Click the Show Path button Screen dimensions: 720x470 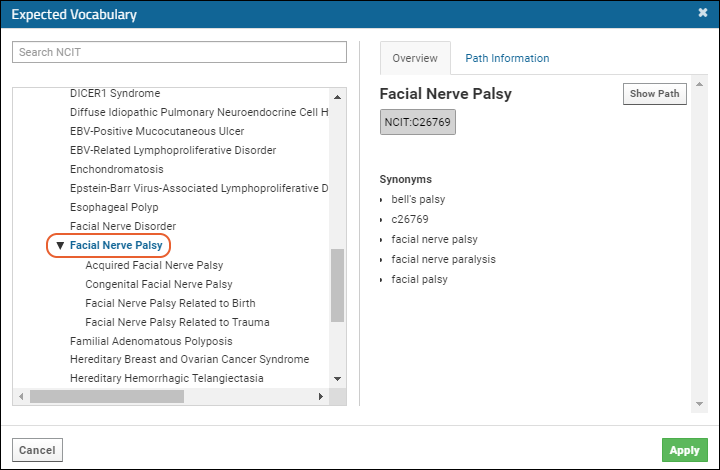[654, 94]
